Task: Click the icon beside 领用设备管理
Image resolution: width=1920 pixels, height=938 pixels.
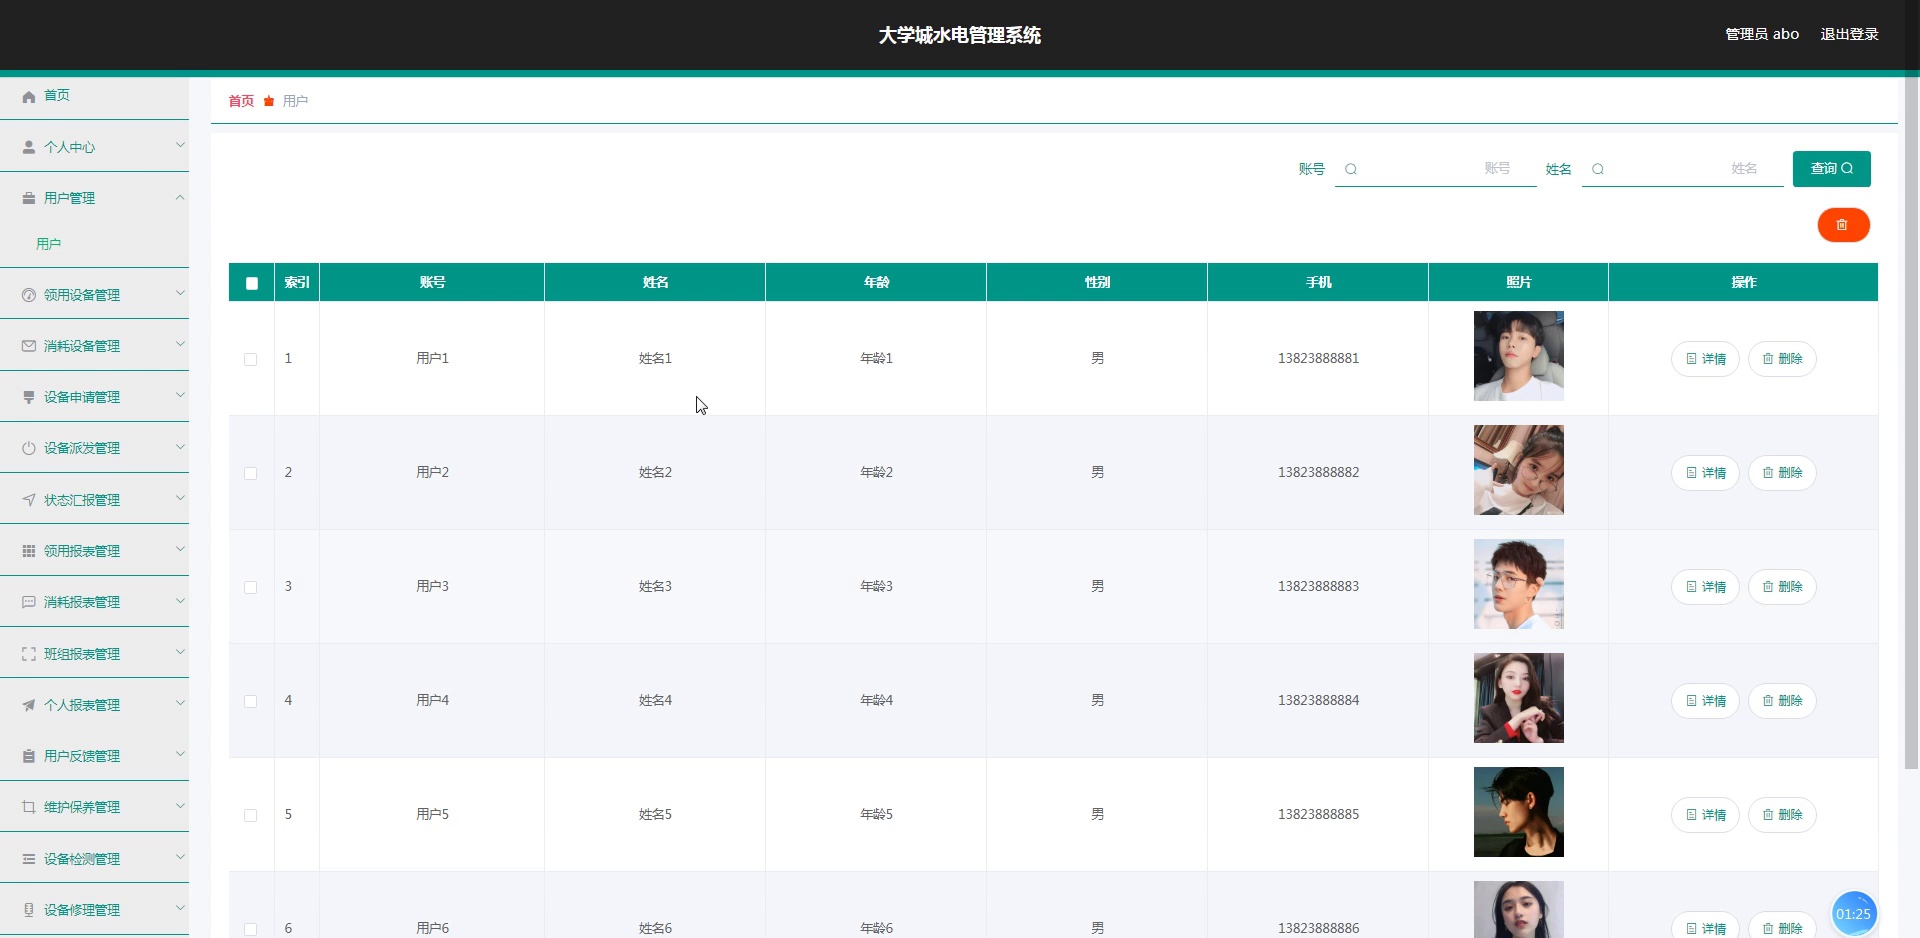Action: tap(29, 295)
